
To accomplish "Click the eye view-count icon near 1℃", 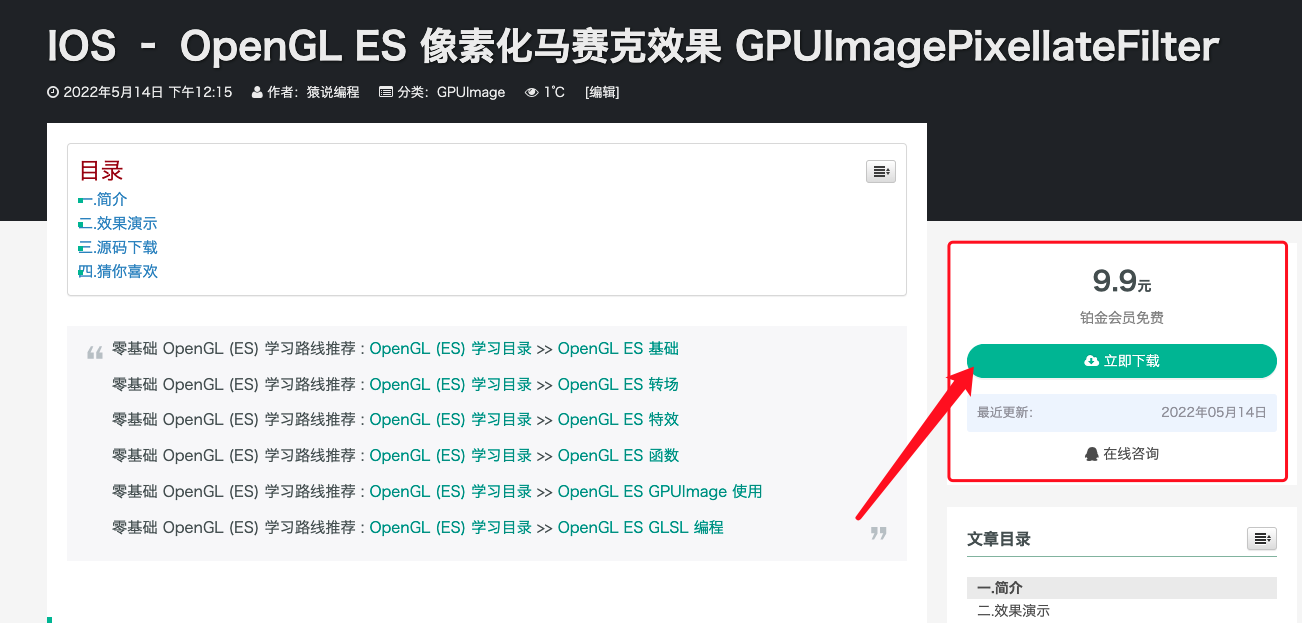I will pyautogui.click(x=531, y=92).
